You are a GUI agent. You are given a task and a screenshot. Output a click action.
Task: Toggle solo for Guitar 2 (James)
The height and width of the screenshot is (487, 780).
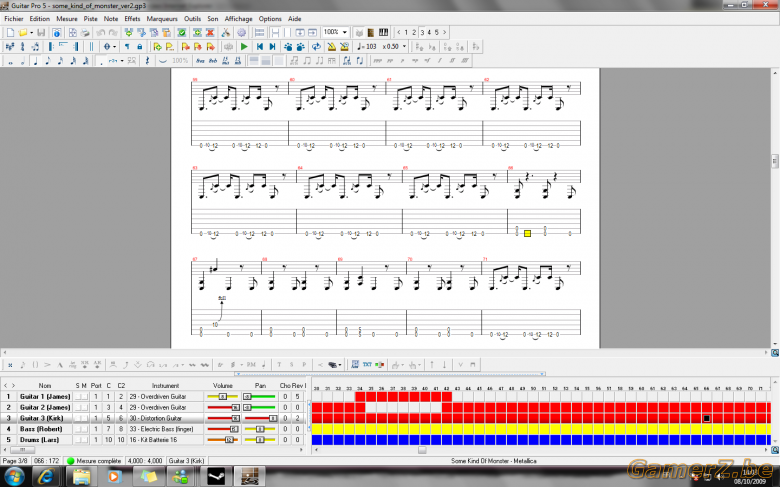tap(78, 407)
